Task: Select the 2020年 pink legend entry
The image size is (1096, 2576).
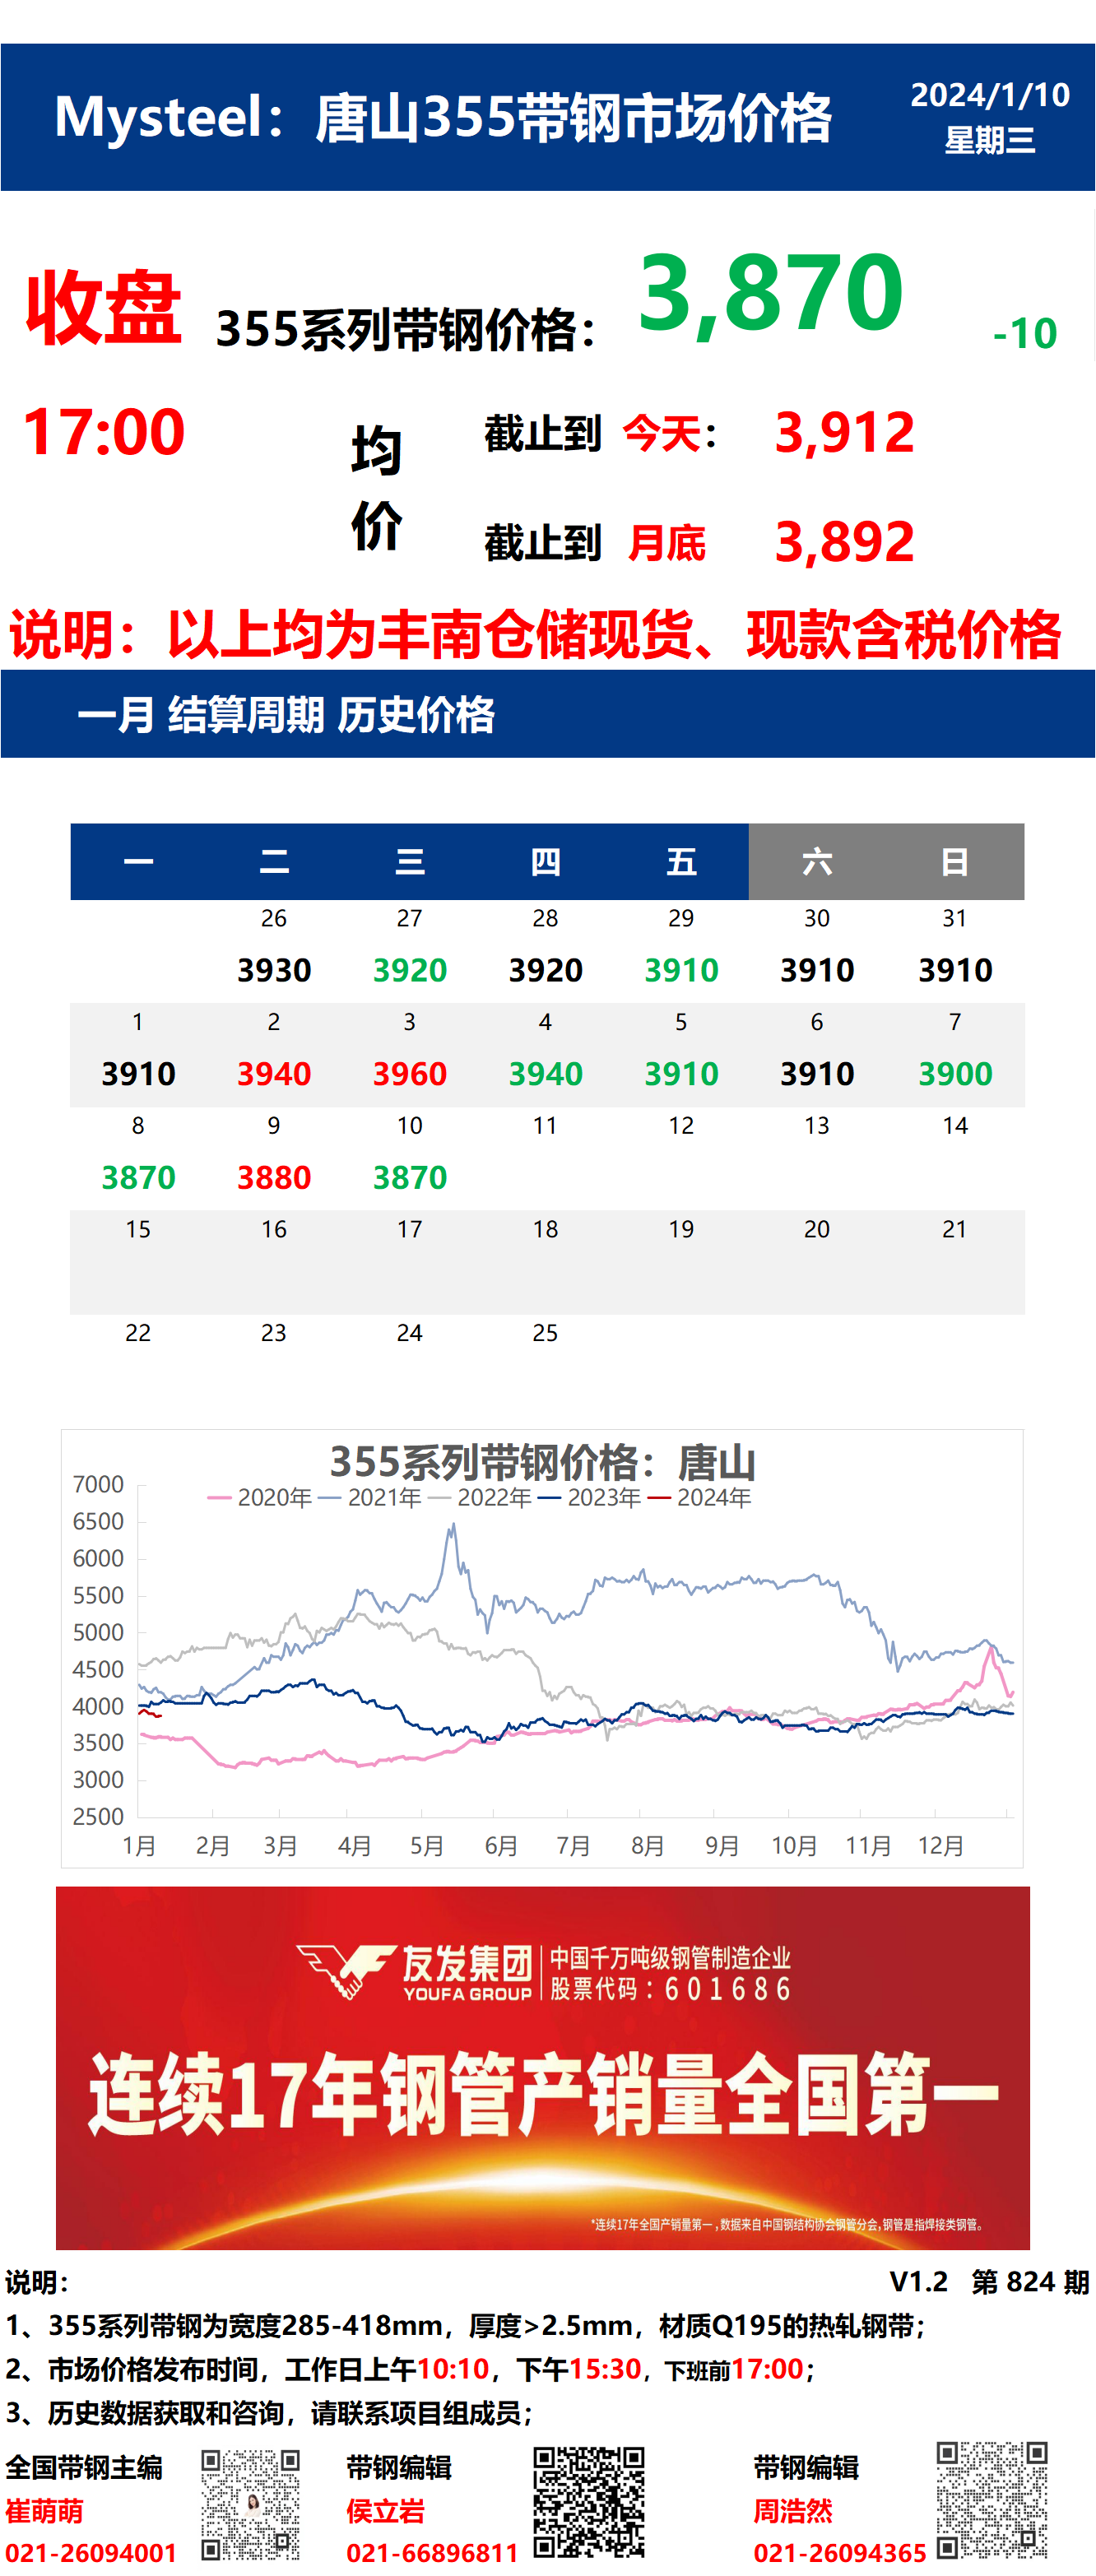Action: point(259,1497)
